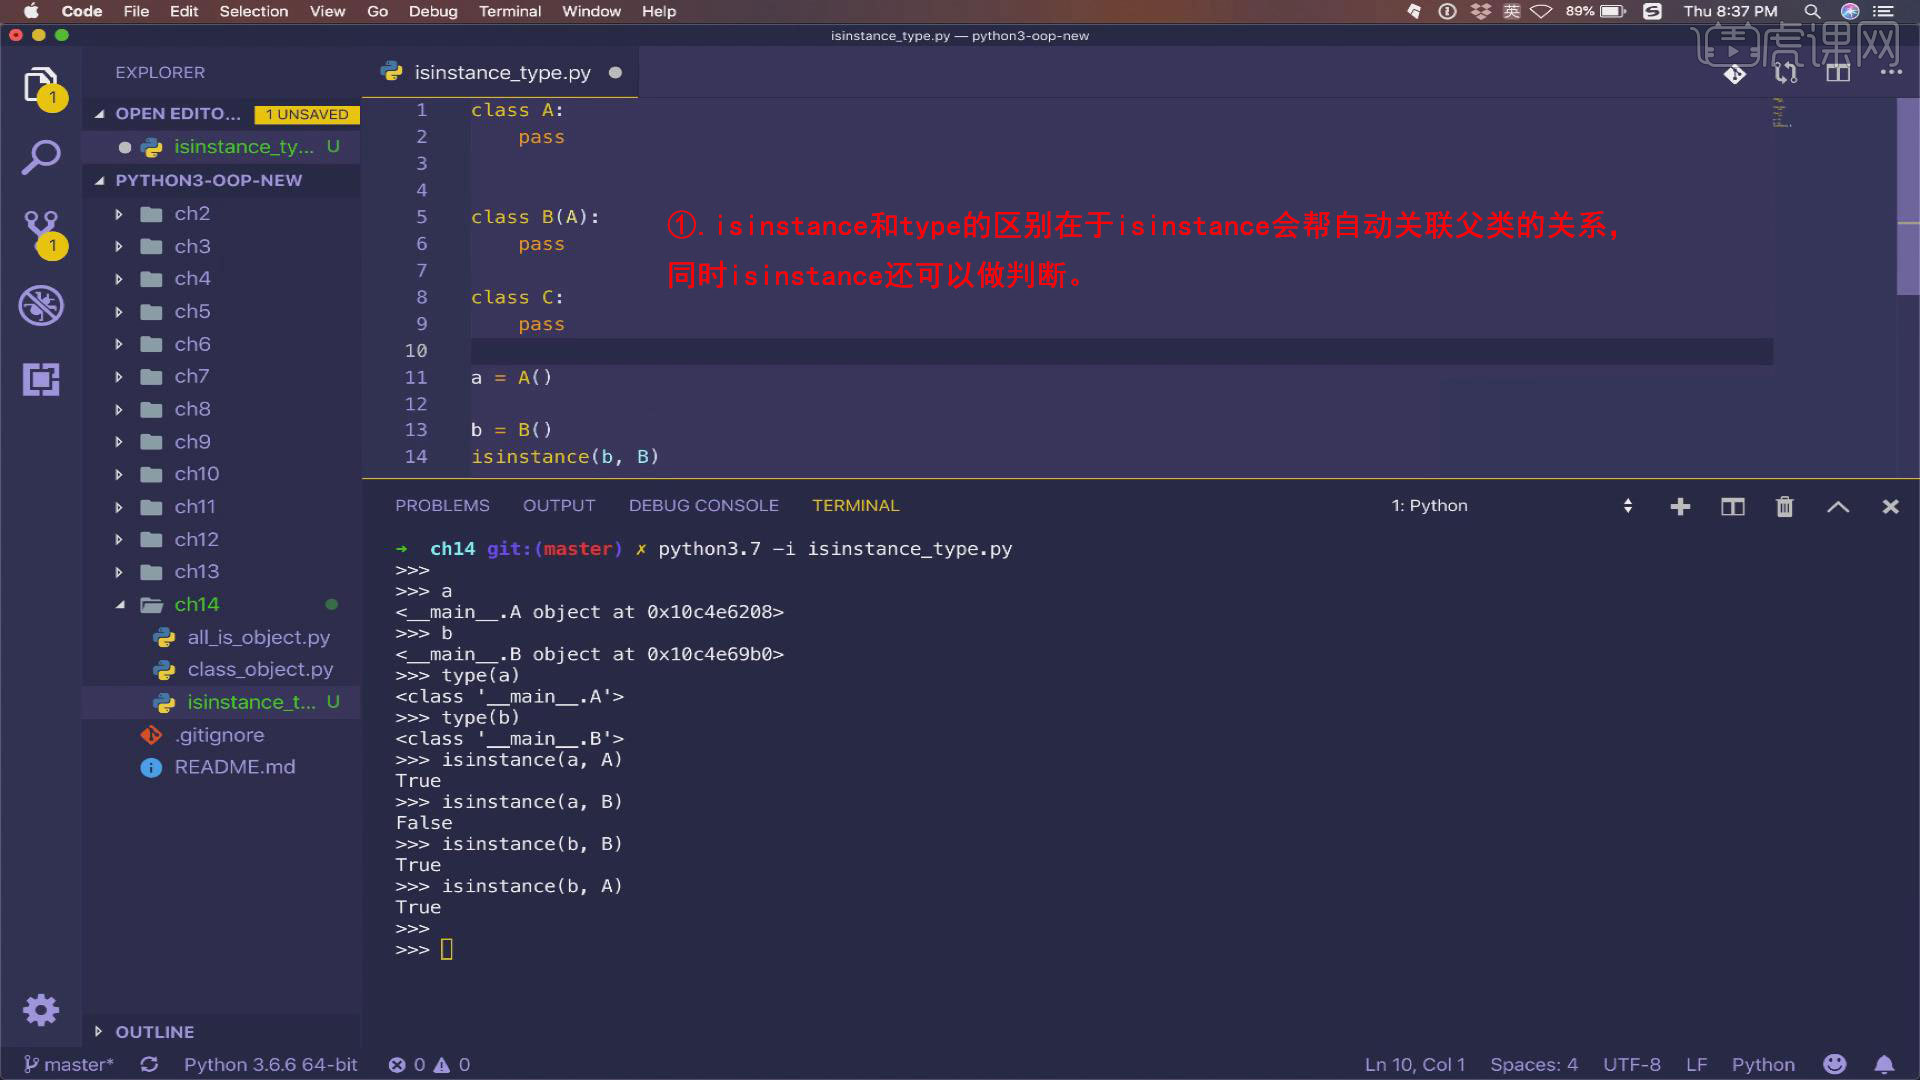The width and height of the screenshot is (1920, 1080).
Task: Open the Manage gear menu
Action: click(41, 1010)
